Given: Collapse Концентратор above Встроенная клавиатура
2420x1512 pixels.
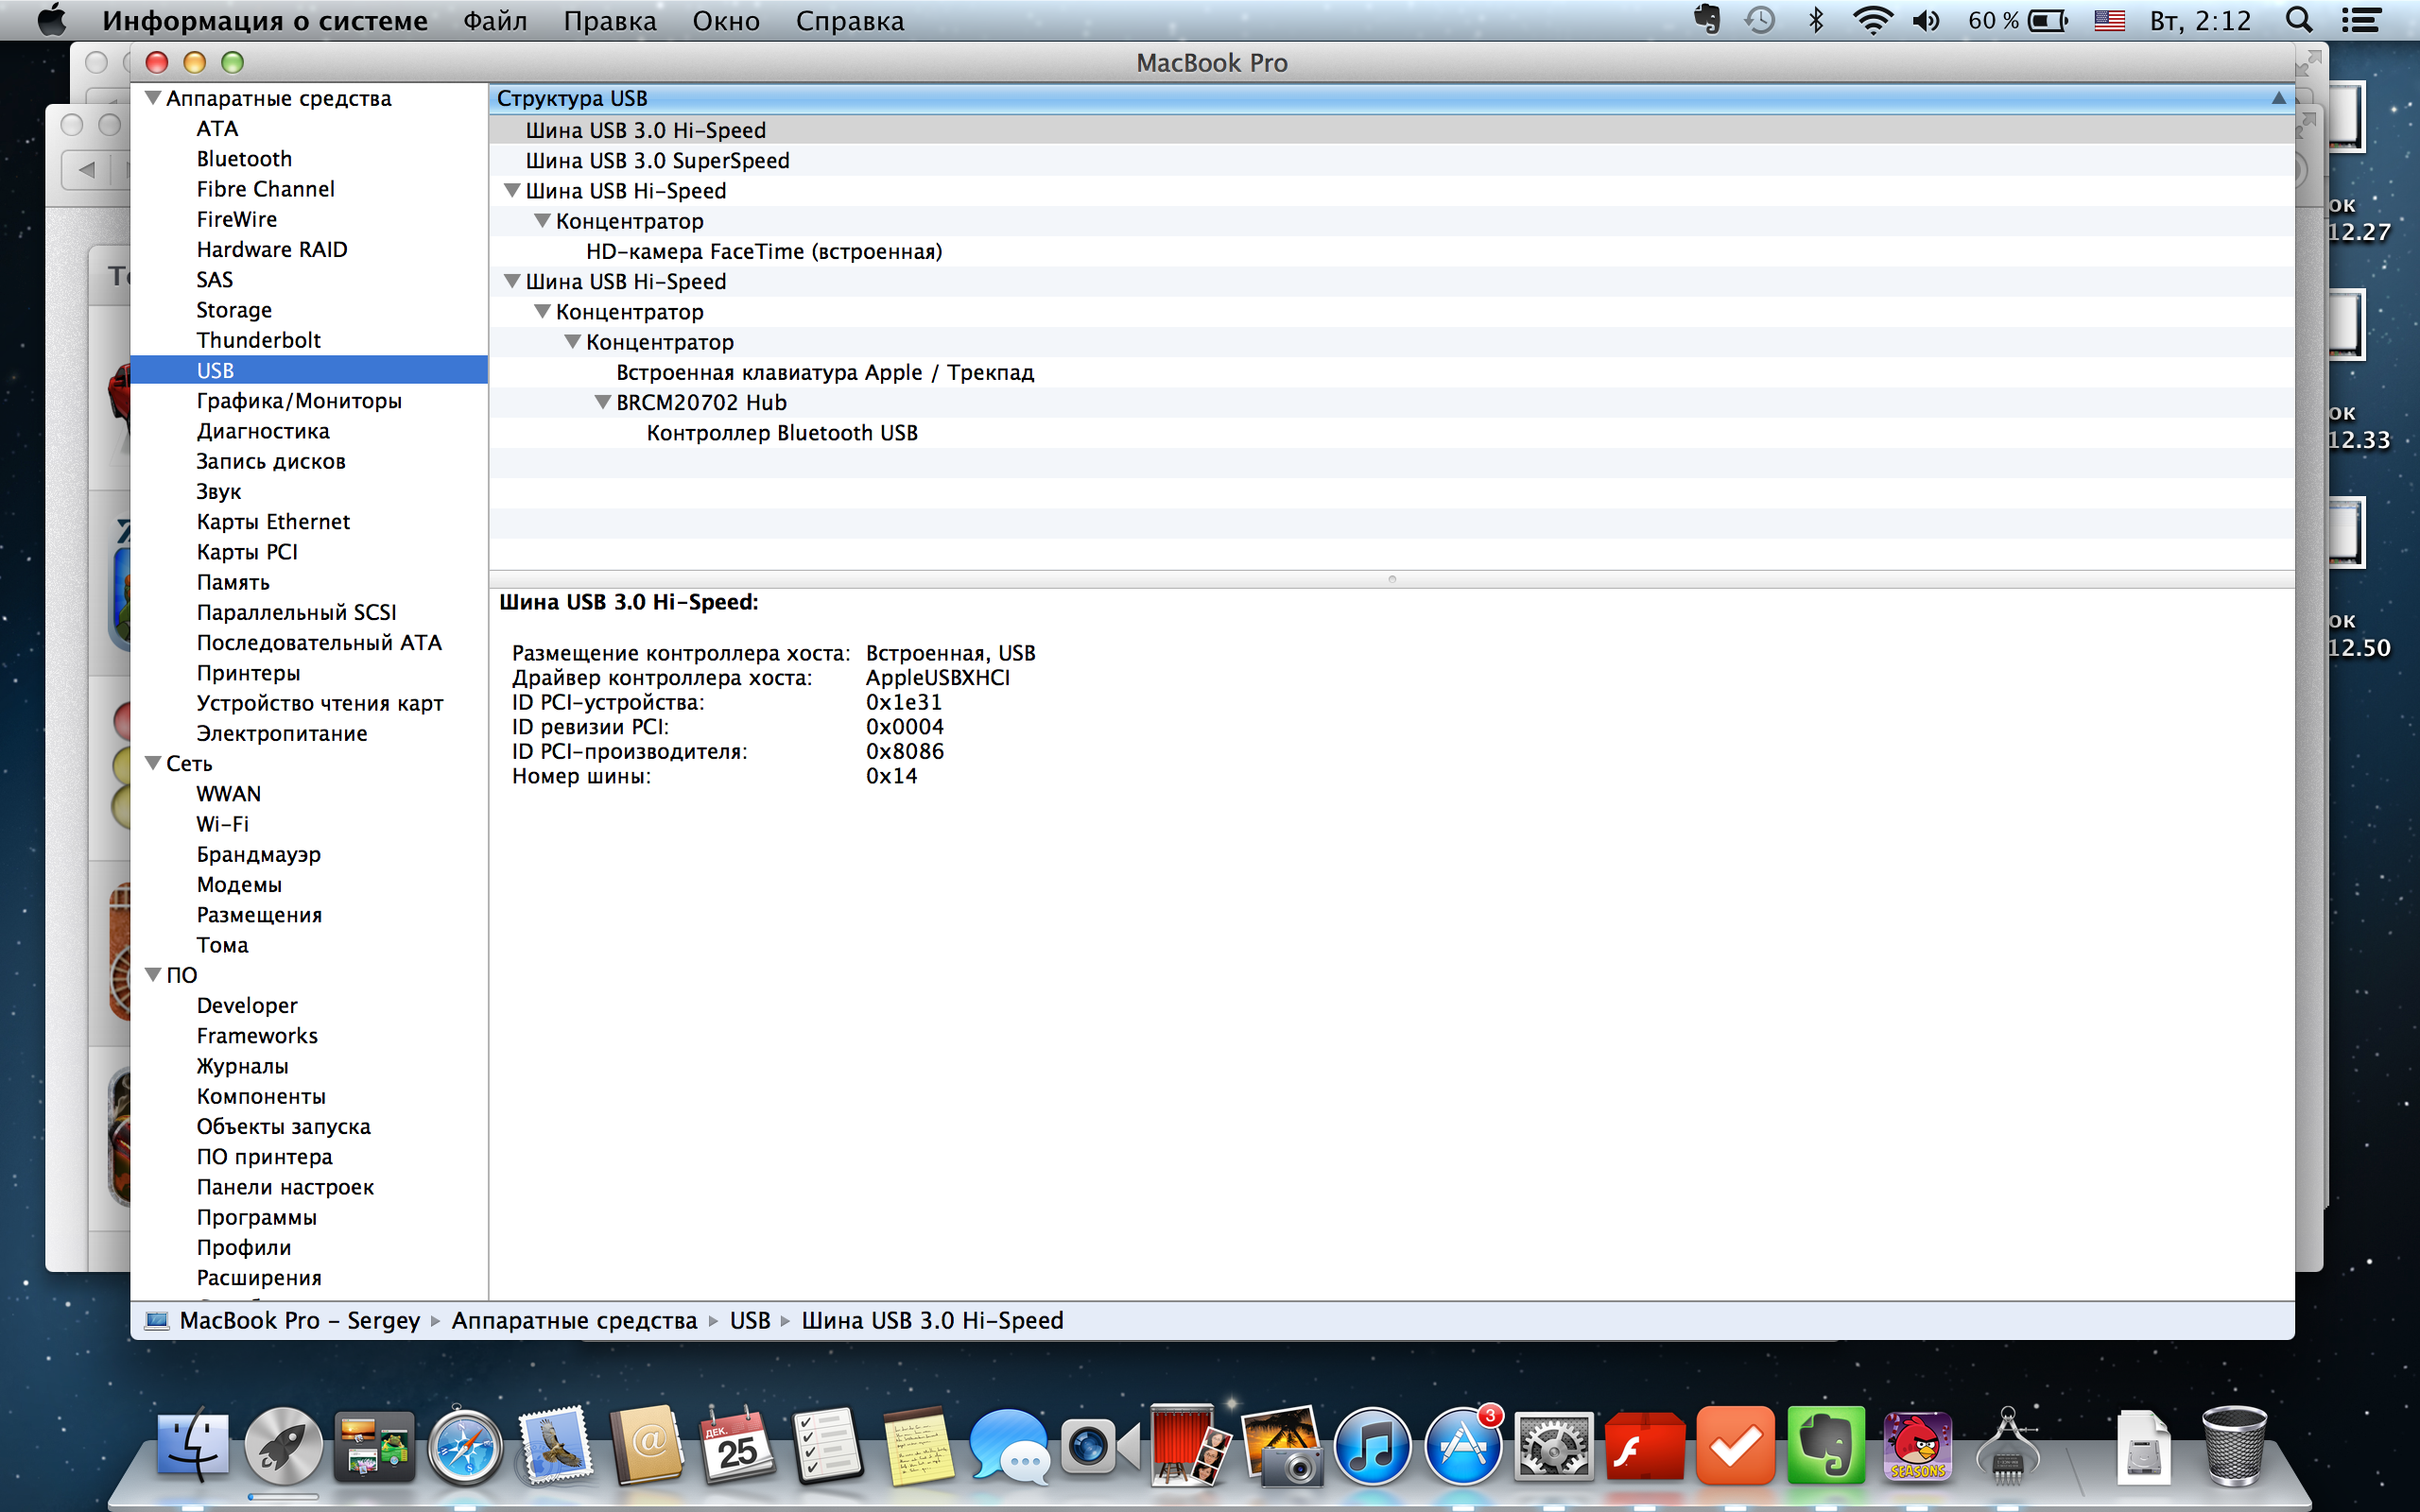Looking at the screenshot, I should pyautogui.click(x=573, y=341).
